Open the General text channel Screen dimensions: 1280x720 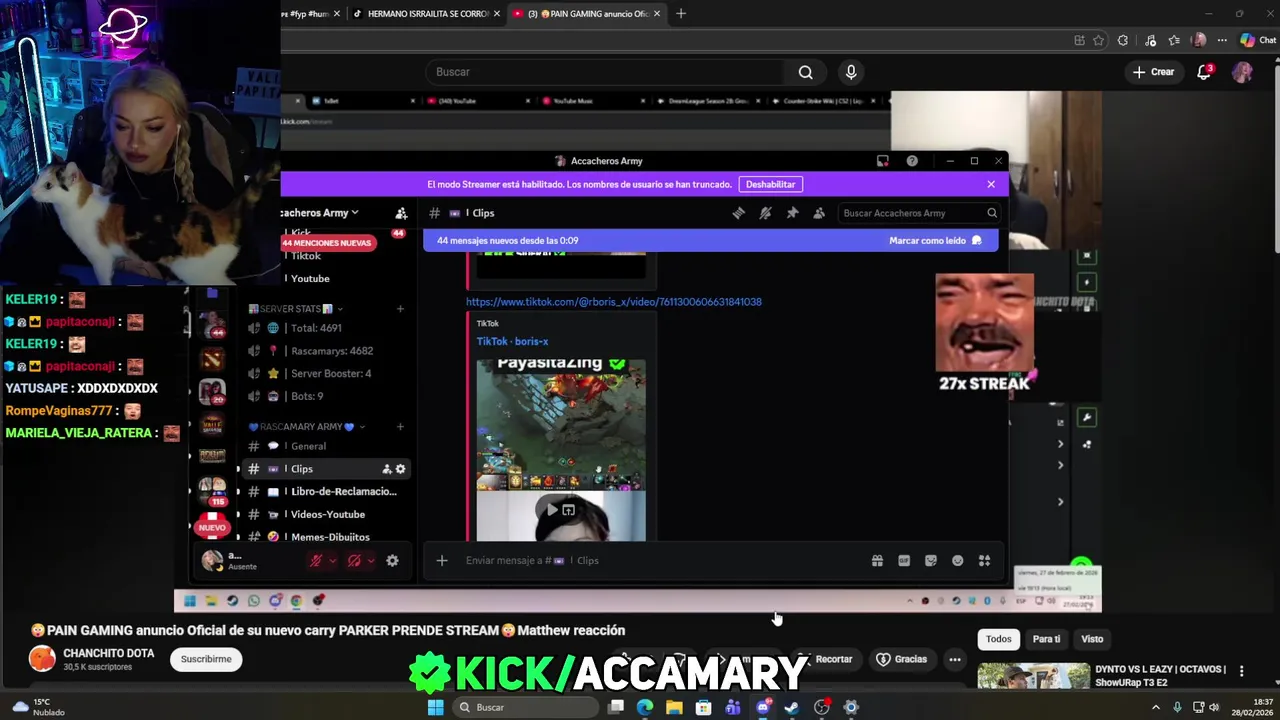(327, 446)
